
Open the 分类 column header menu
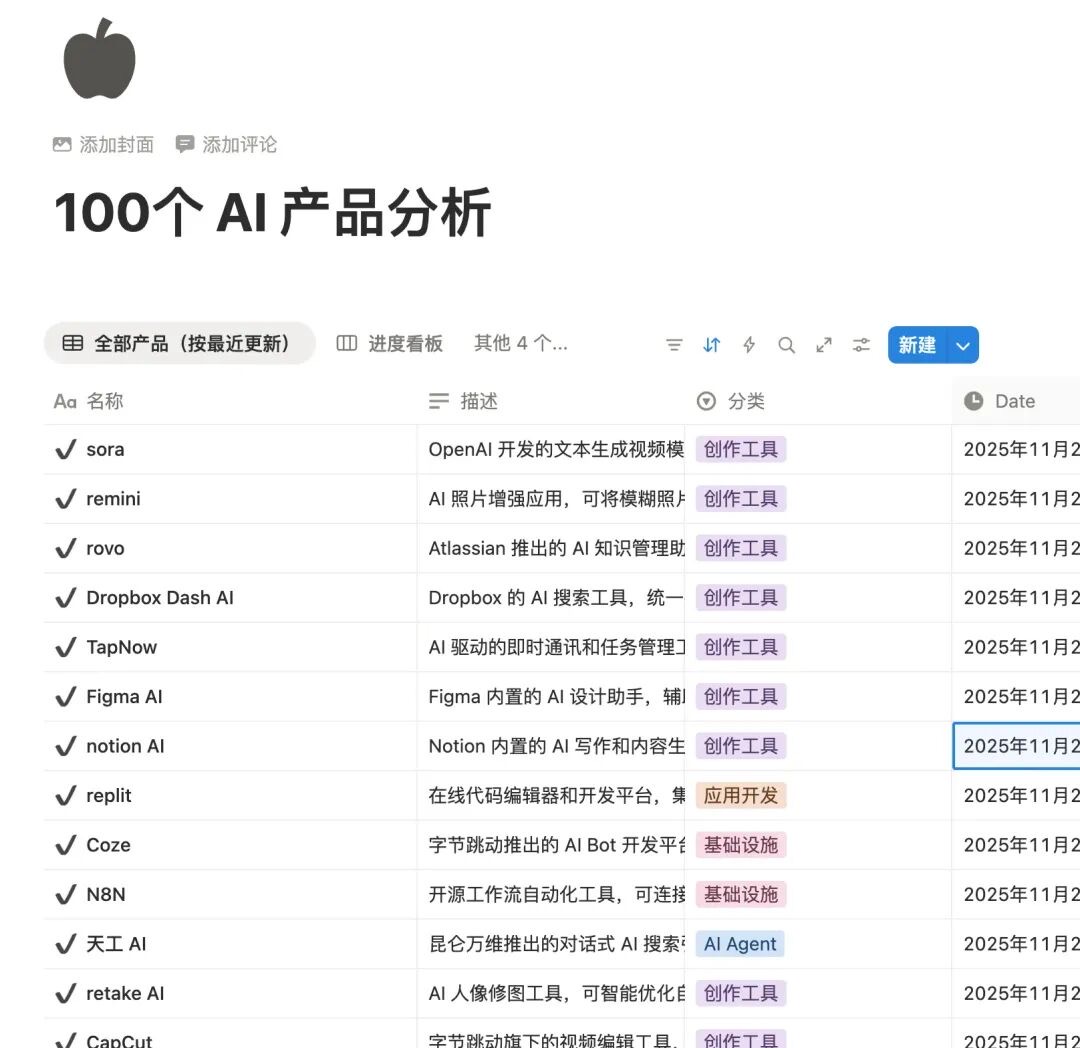[x=745, y=401]
